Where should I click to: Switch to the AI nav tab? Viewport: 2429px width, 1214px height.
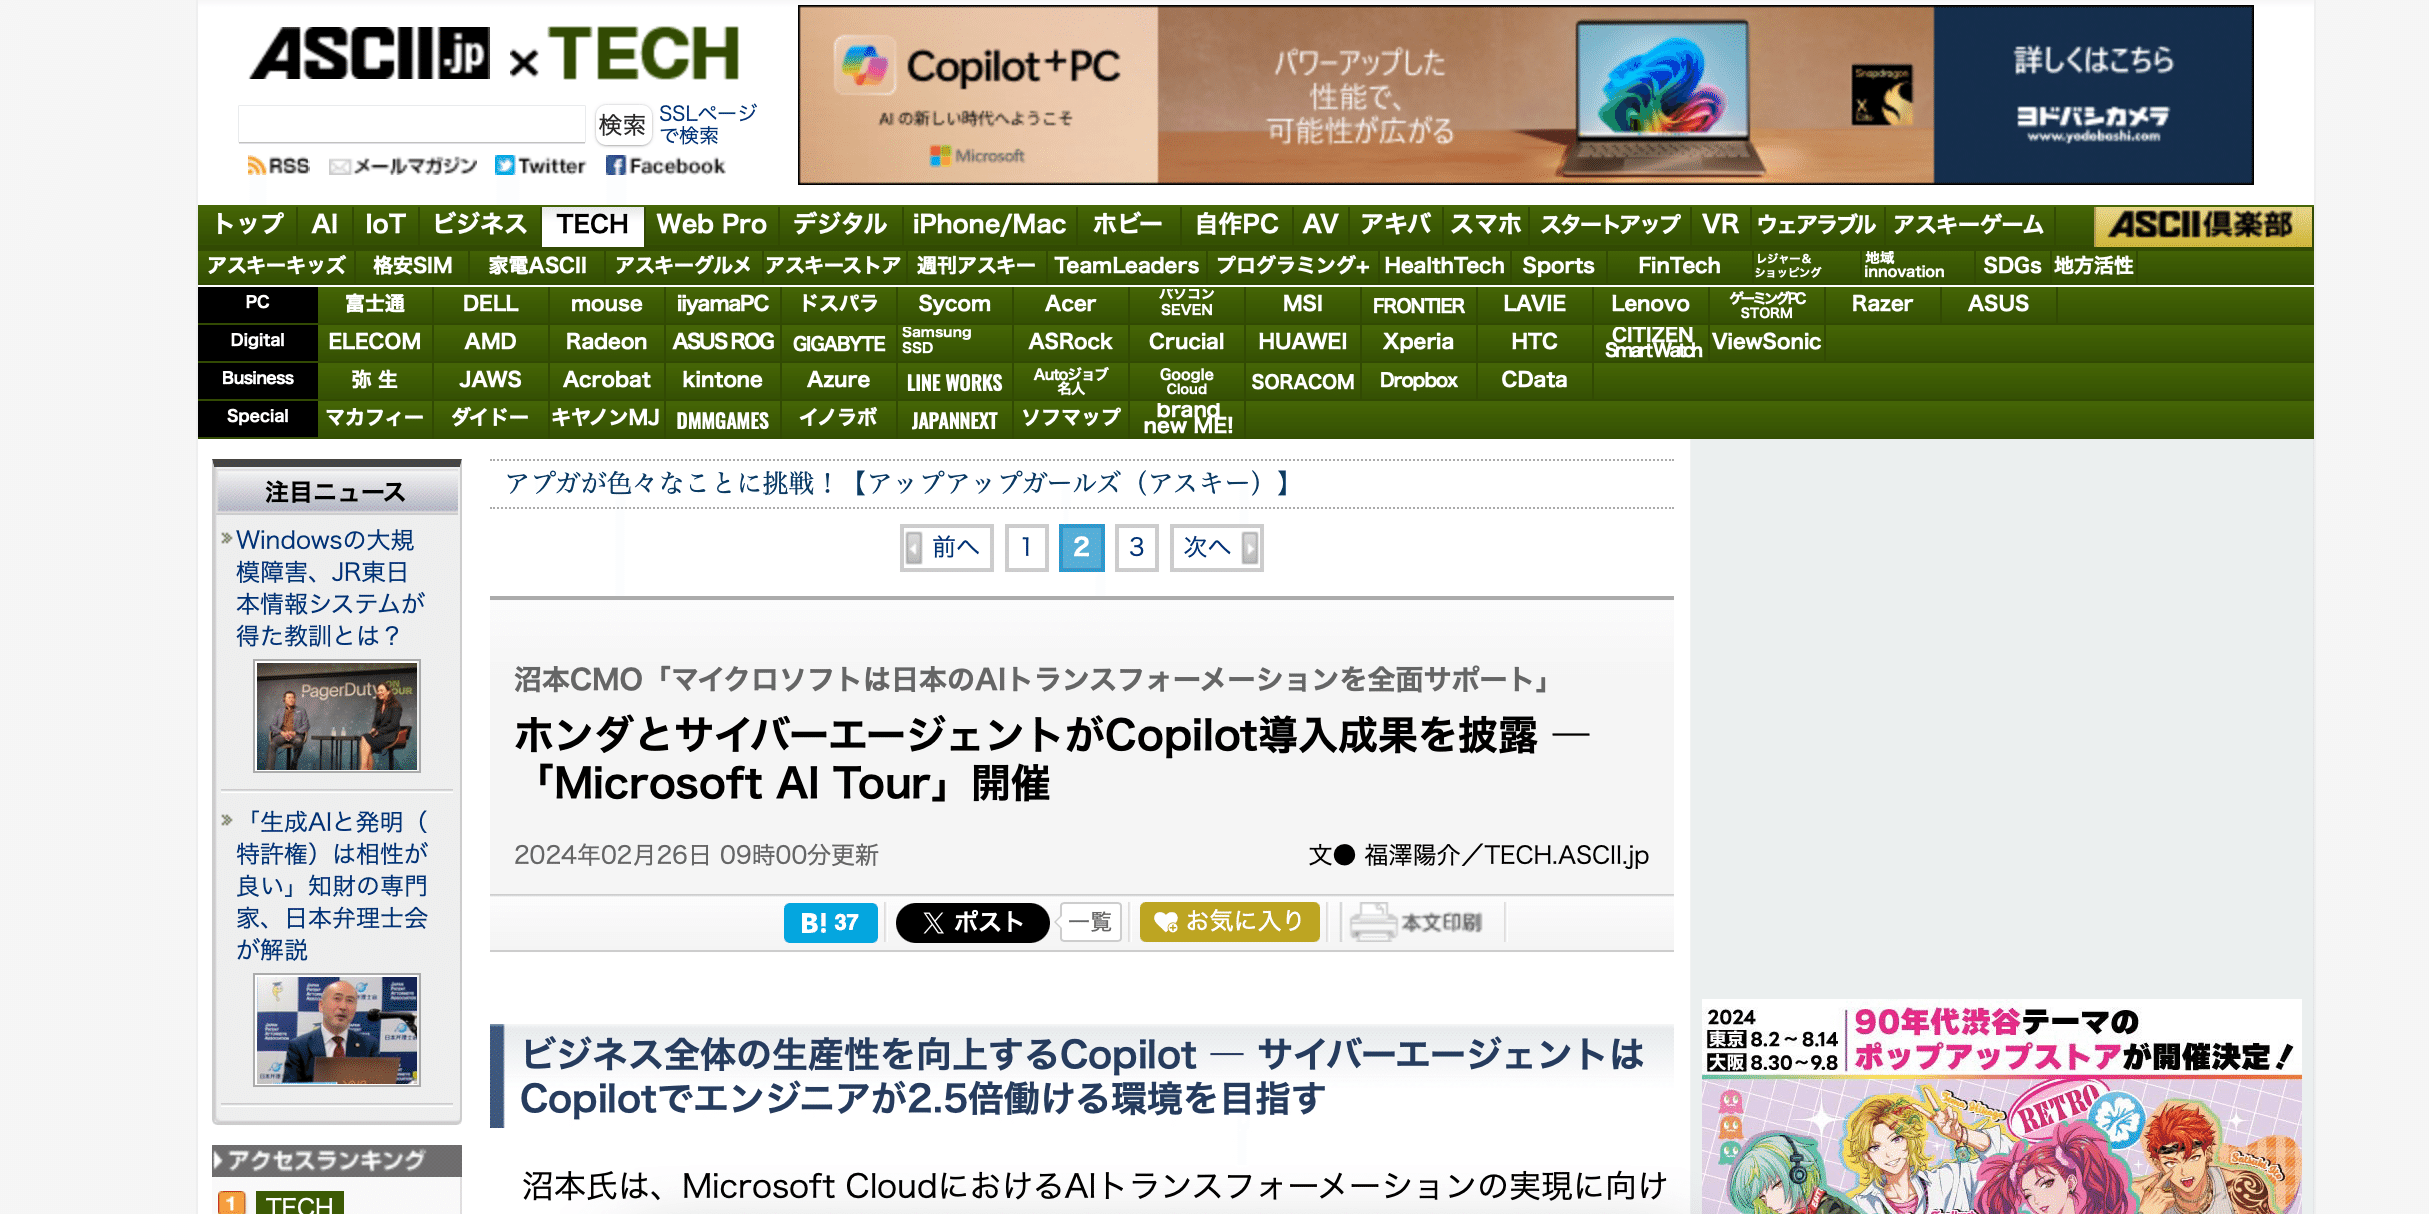pos(324,224)
